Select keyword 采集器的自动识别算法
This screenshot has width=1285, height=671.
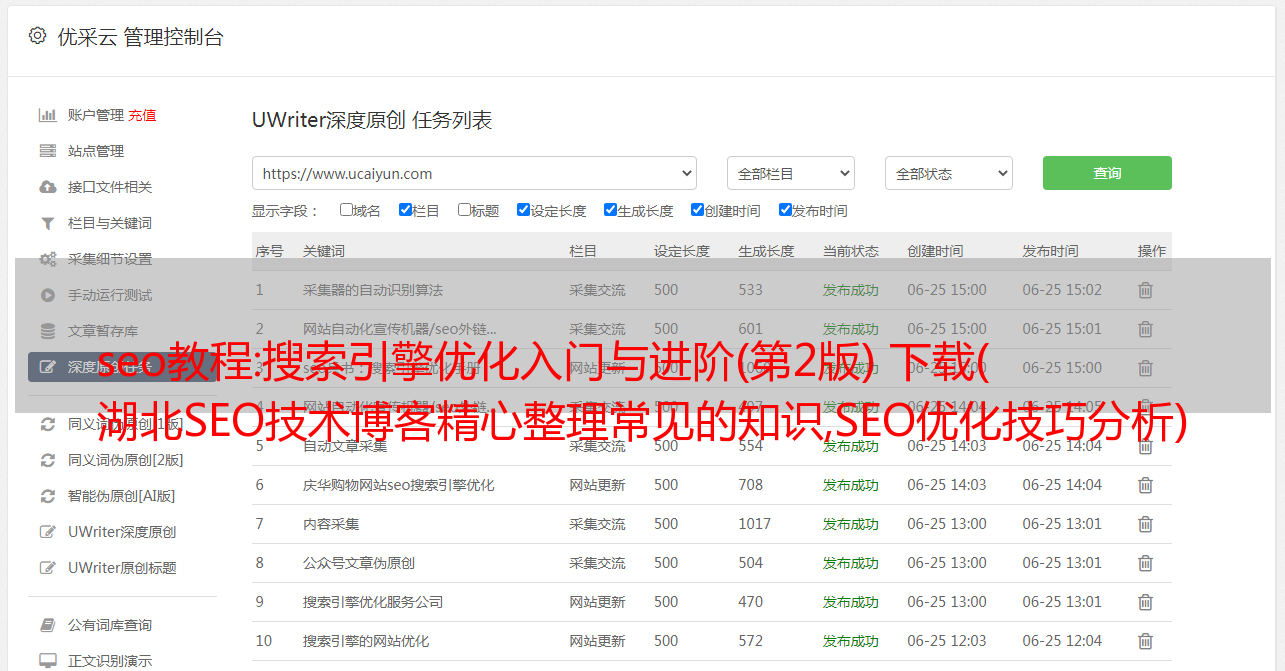(x=373, y=290)
